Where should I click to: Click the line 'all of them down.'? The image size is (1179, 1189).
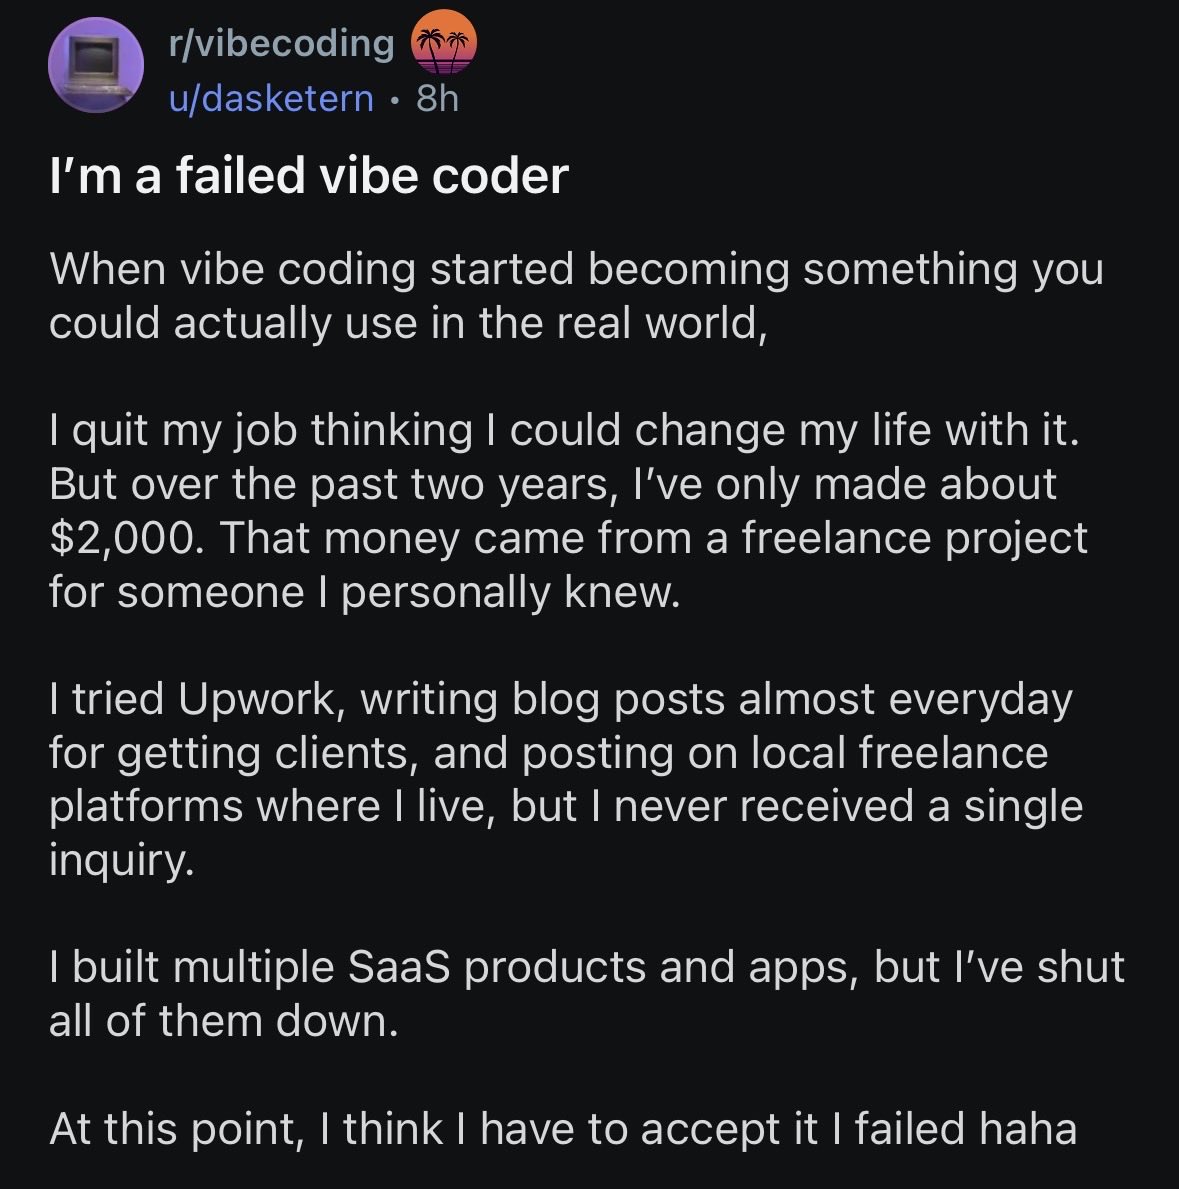click(x=223, y=1021)
